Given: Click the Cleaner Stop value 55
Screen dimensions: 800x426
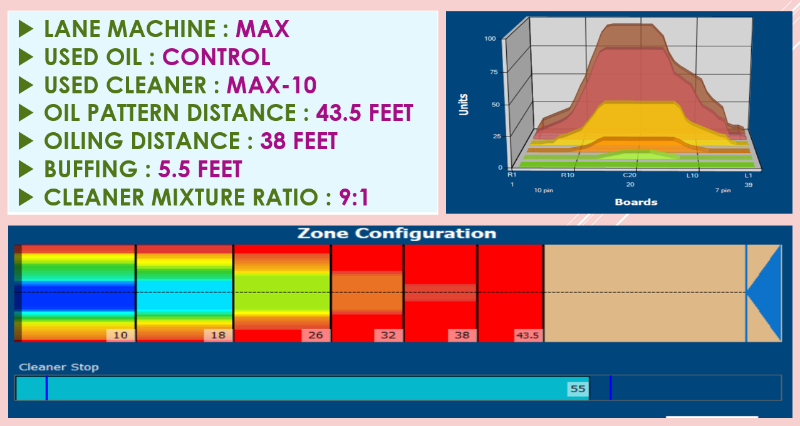Looking at the screenshot, I should 577,387.
